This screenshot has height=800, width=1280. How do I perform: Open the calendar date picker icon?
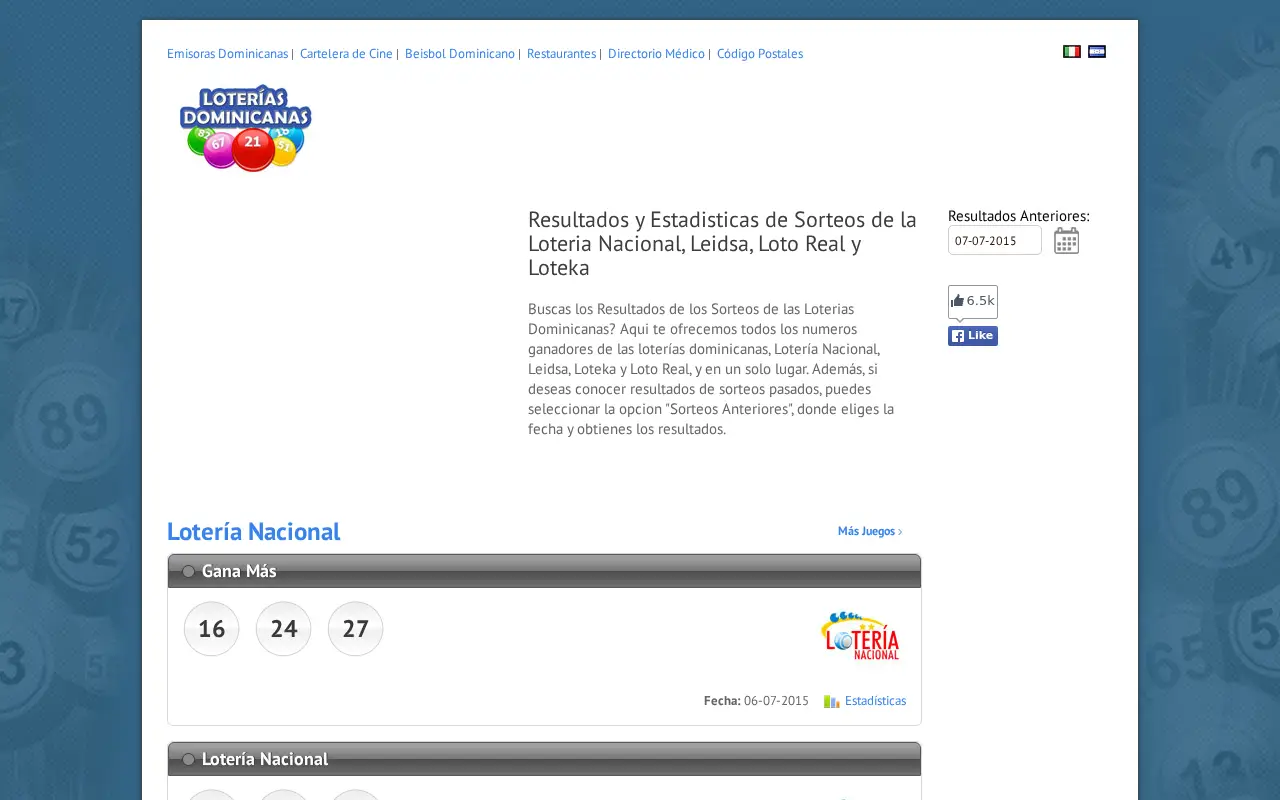[x=1067, y=241]
